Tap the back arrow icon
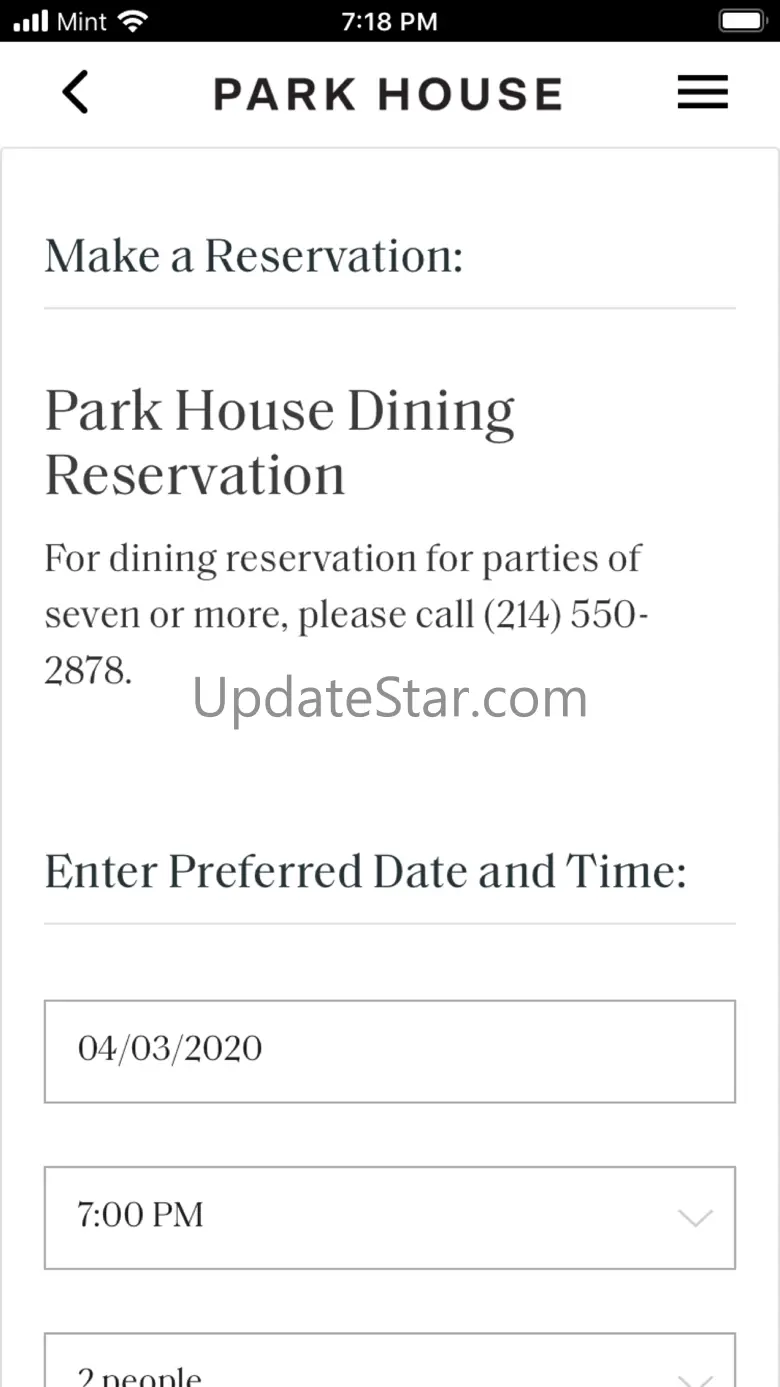This screenshot has width=780, height=1387. pos(75,93)
